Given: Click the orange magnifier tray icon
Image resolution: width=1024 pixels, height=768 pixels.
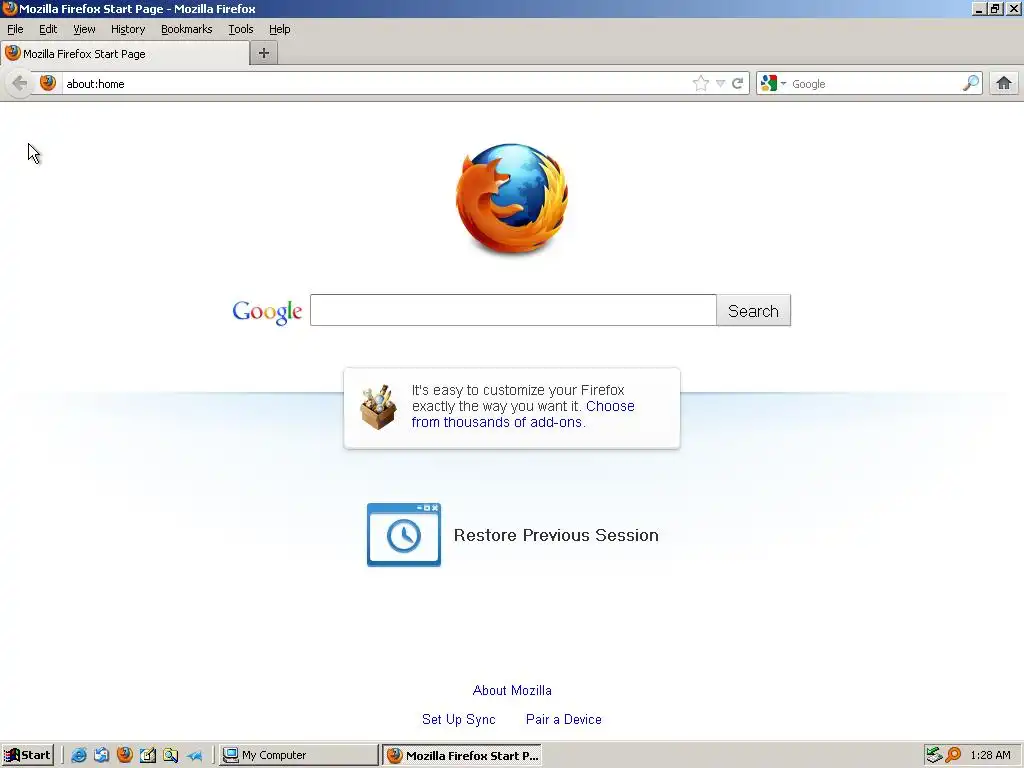Looking at the screenshot, I should (x=953, y=755).
